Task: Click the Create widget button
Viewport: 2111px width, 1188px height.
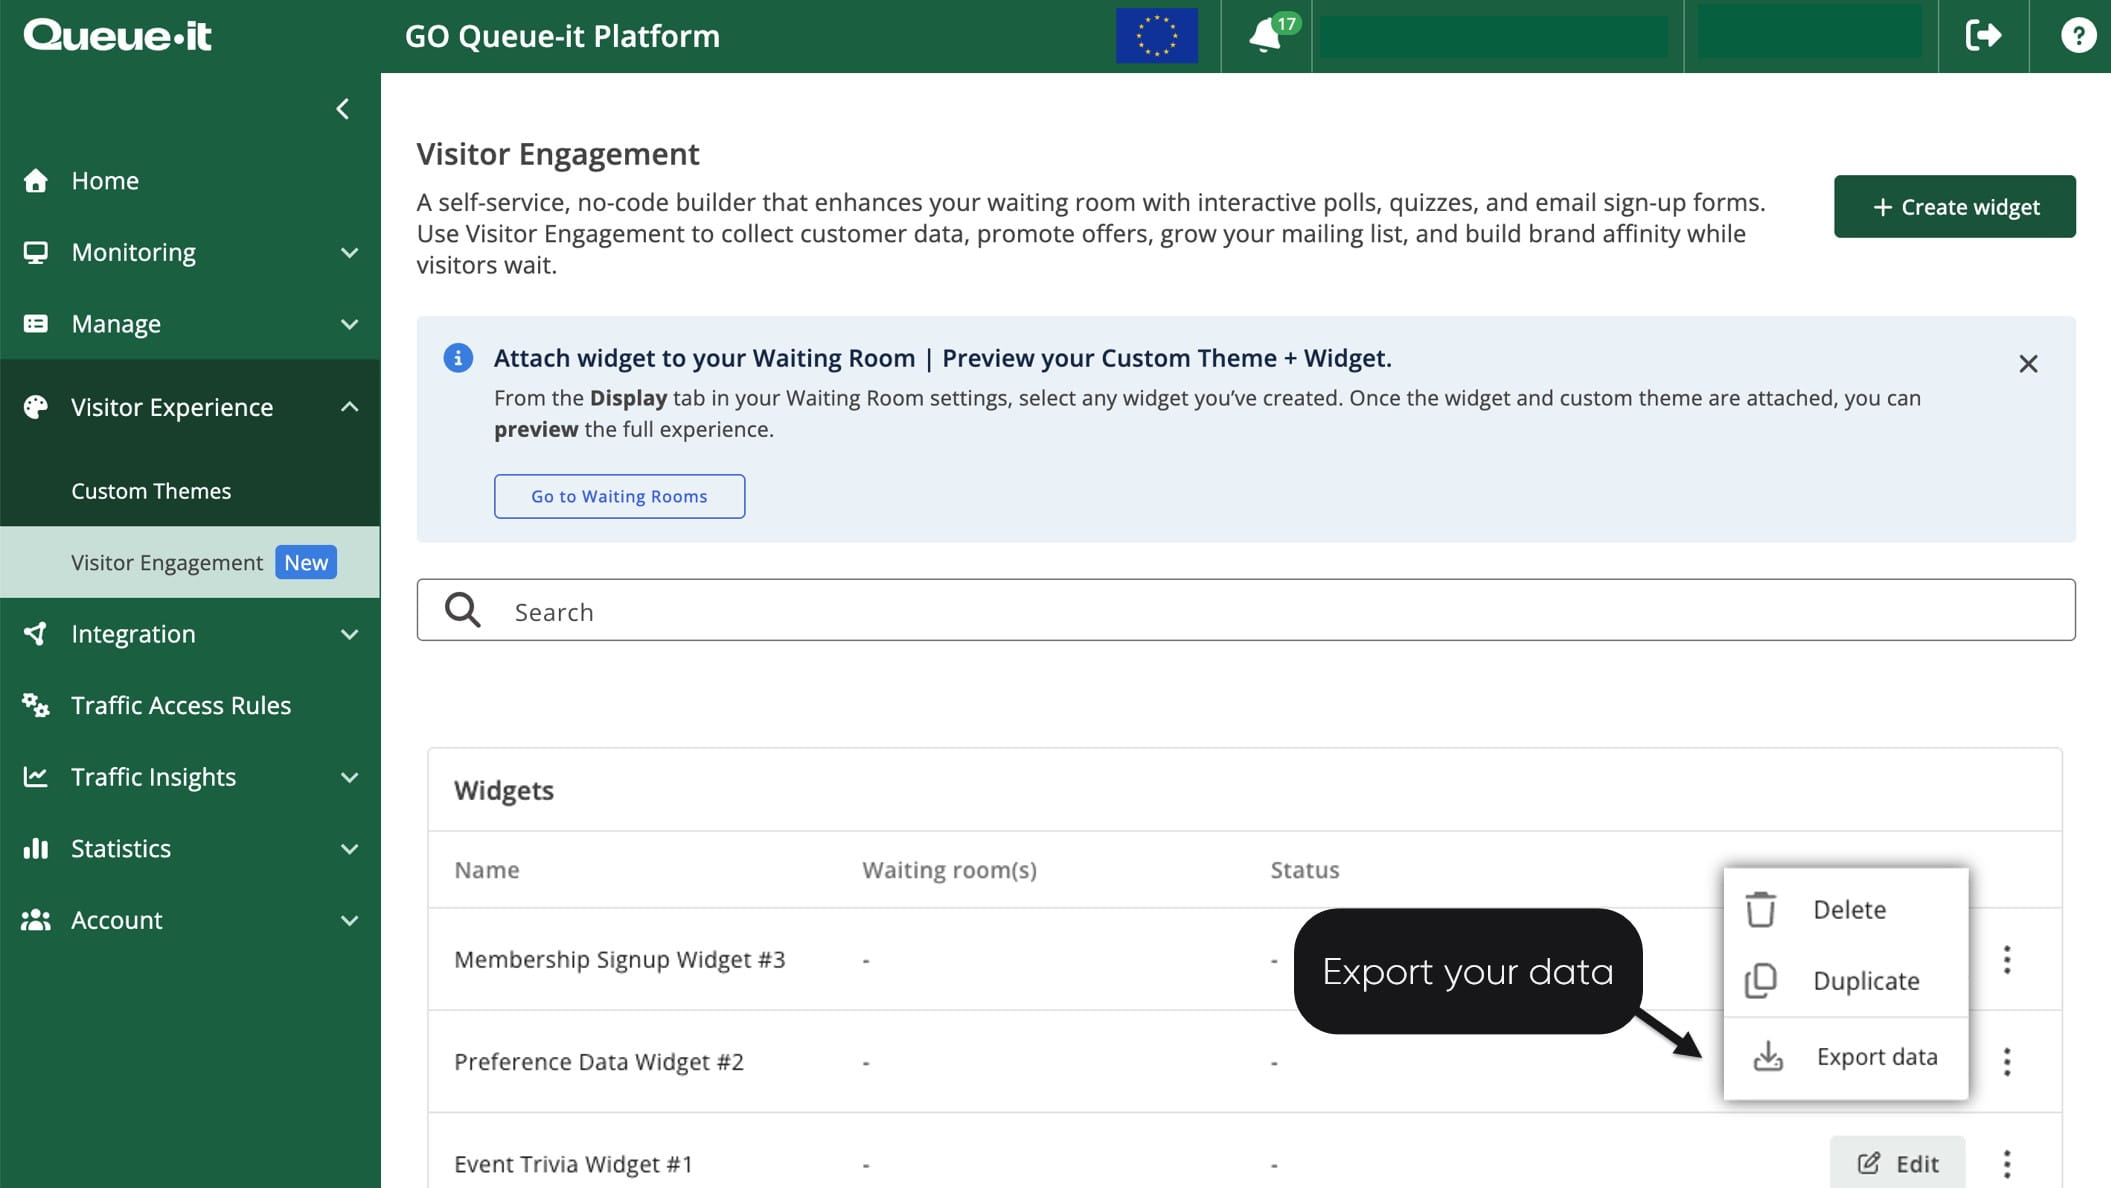Action: [x=1954, y=206]
